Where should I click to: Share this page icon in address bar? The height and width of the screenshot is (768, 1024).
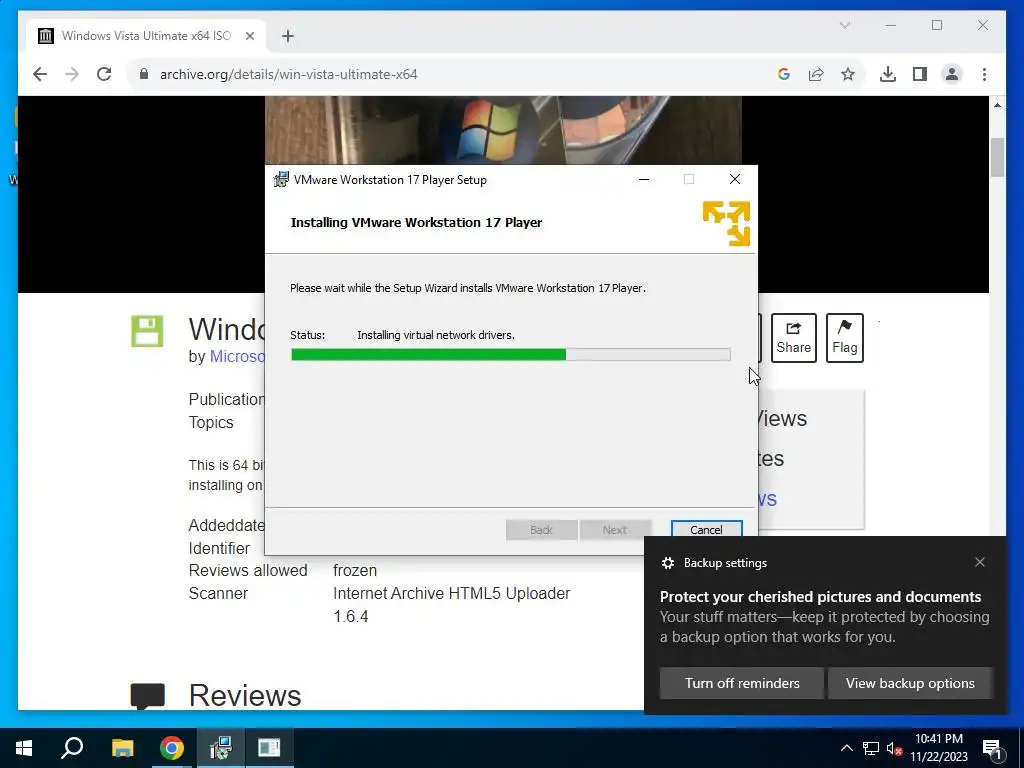(816, 74)
